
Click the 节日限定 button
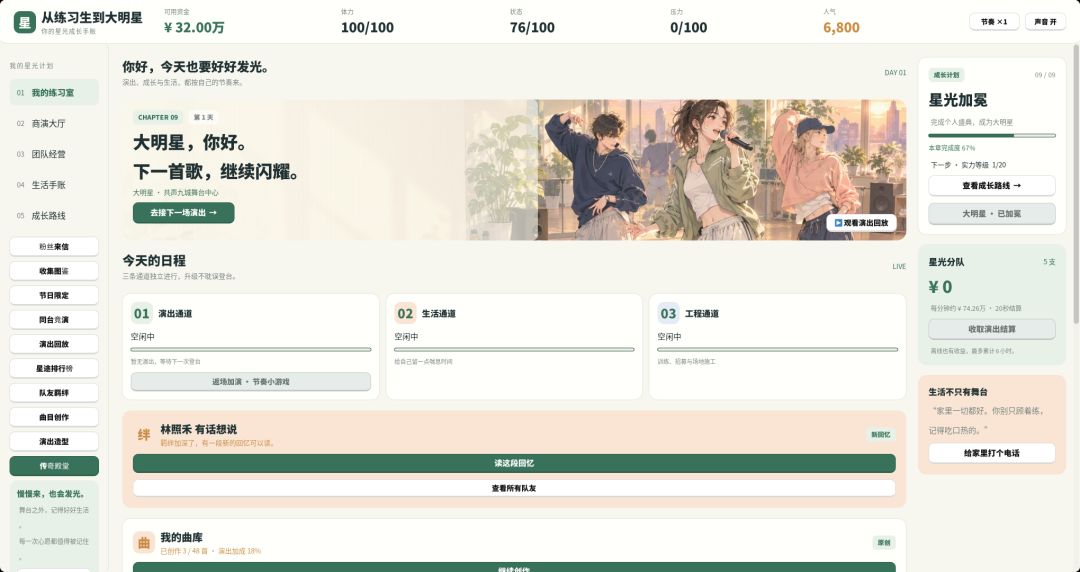tap(54, 295)
